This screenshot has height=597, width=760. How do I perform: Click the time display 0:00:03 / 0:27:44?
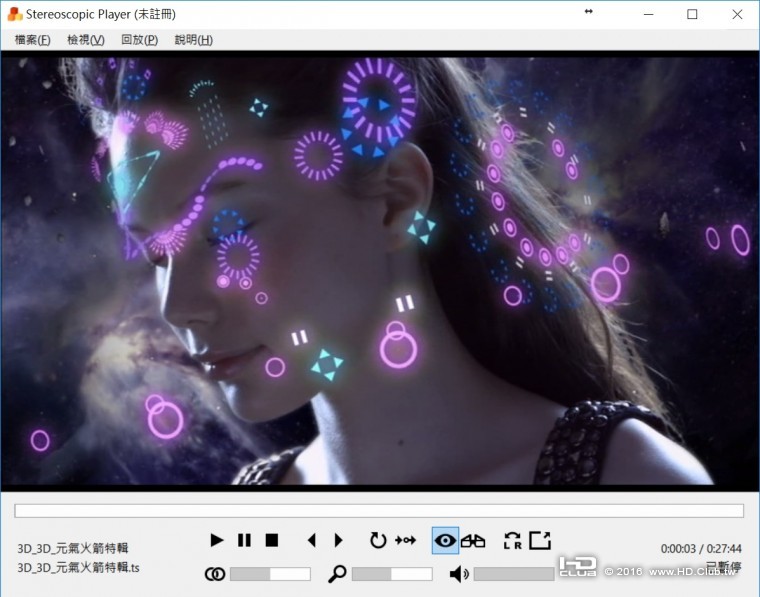tap(701, 549)
